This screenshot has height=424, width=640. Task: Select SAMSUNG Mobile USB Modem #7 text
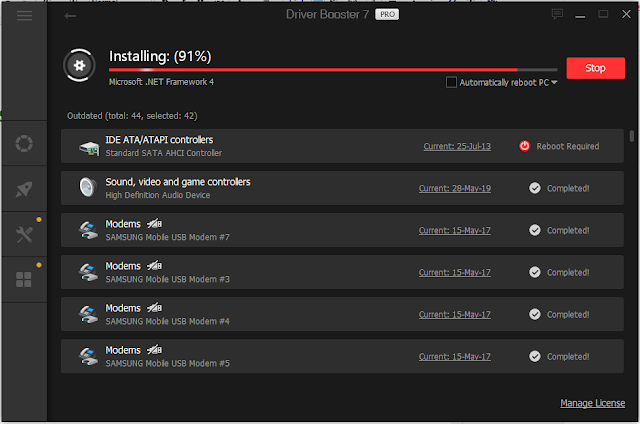click(x=167, y=237)
